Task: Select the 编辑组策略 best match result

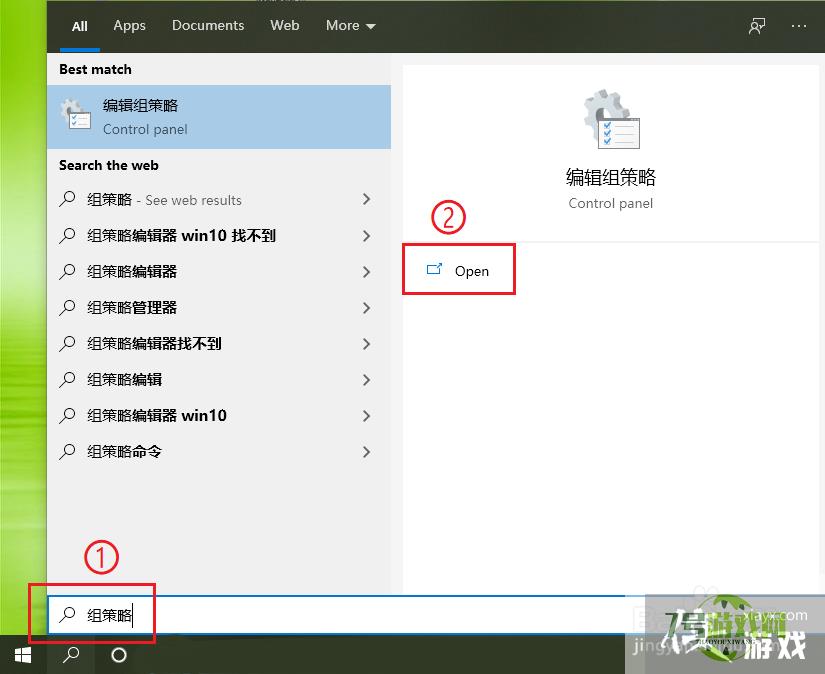Action: pyautogui.click(x=219, y=117)
